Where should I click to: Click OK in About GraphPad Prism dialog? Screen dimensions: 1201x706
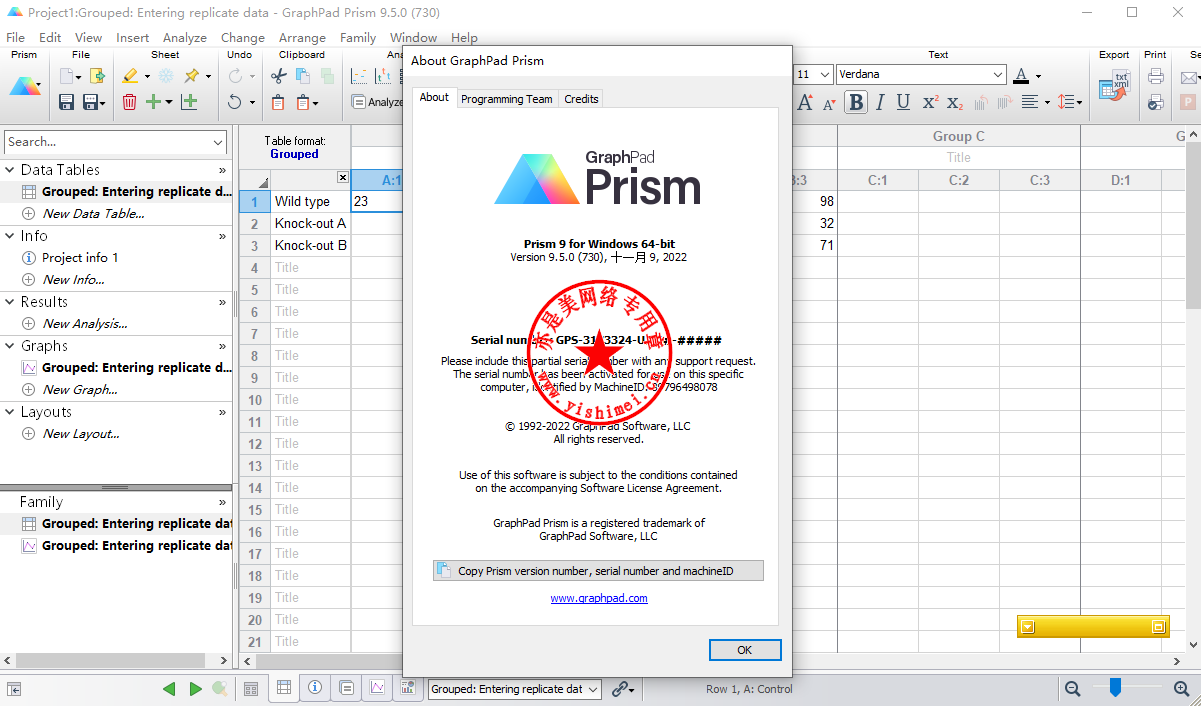tap(744, 650)
